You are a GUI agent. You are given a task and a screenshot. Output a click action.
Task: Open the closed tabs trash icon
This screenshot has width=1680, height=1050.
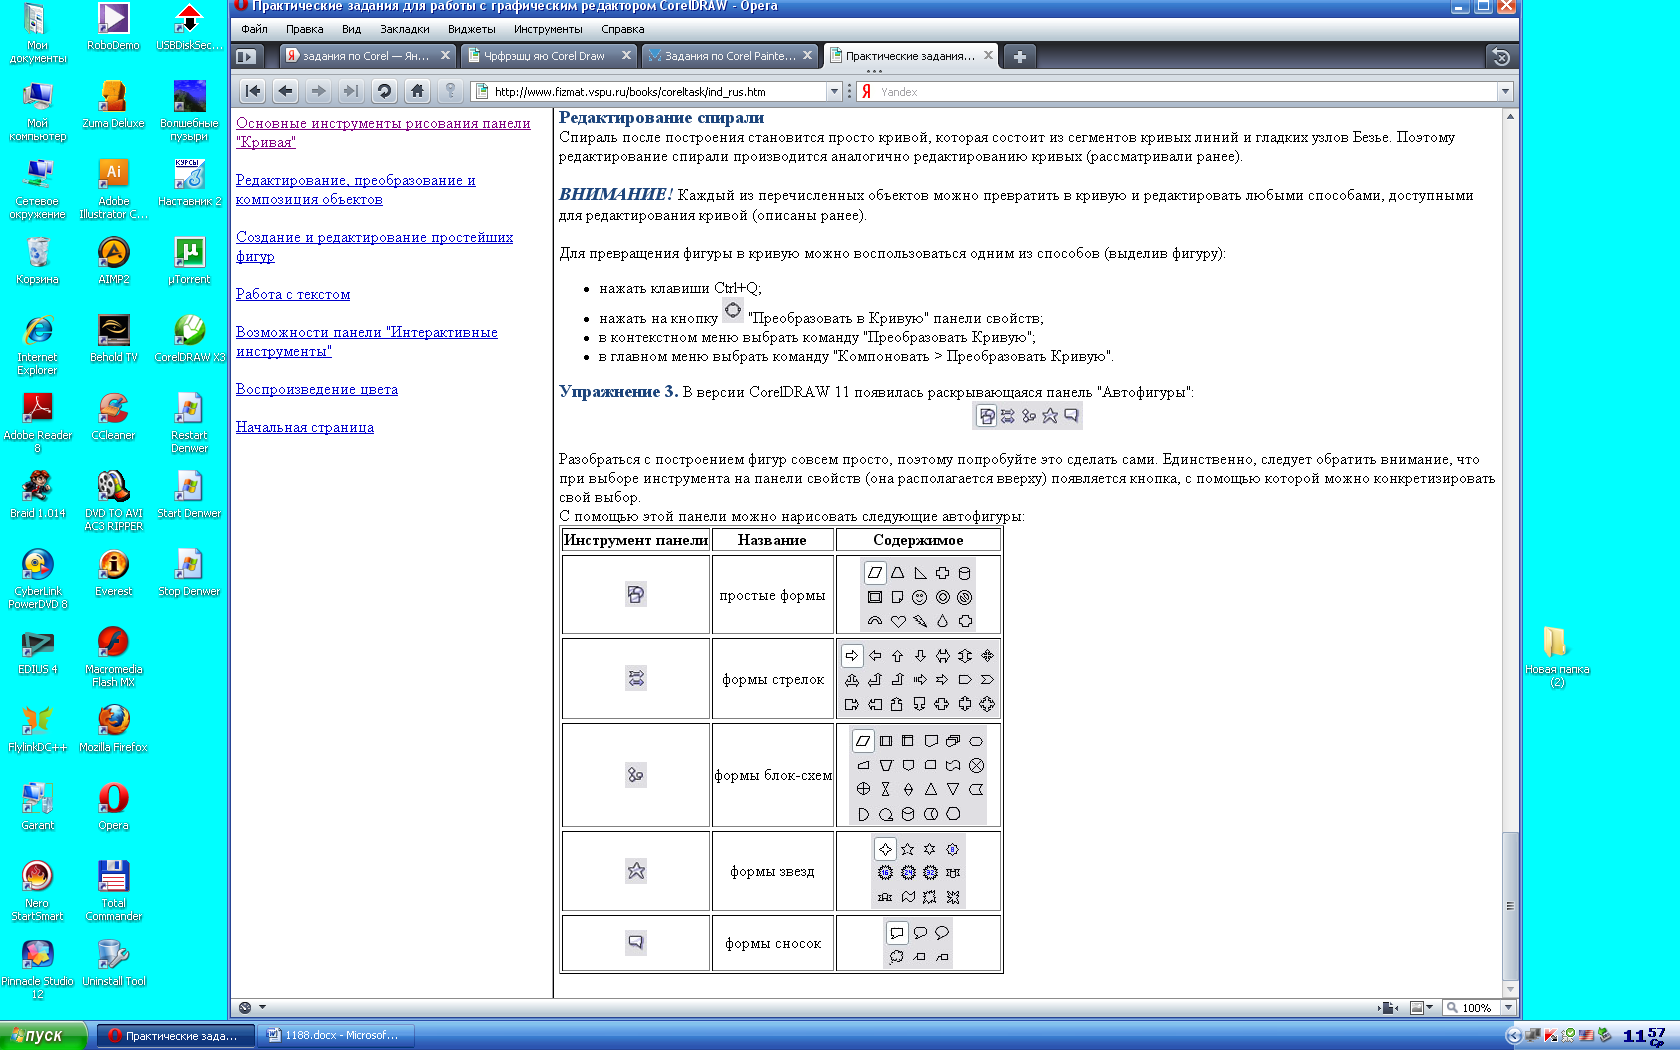coord(1500,57)
